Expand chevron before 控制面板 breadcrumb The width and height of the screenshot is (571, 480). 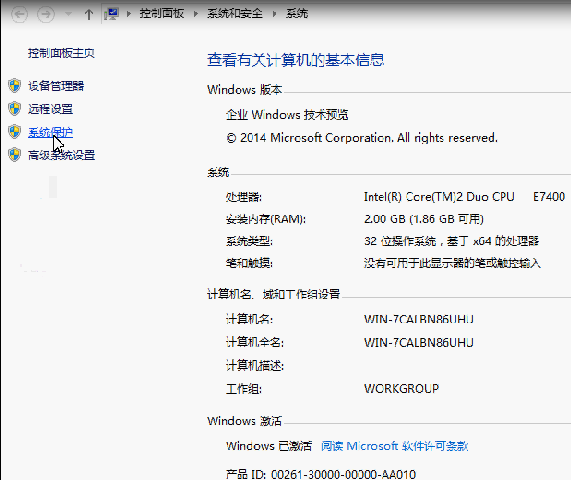pyautogui.click(x=129, y=14)
